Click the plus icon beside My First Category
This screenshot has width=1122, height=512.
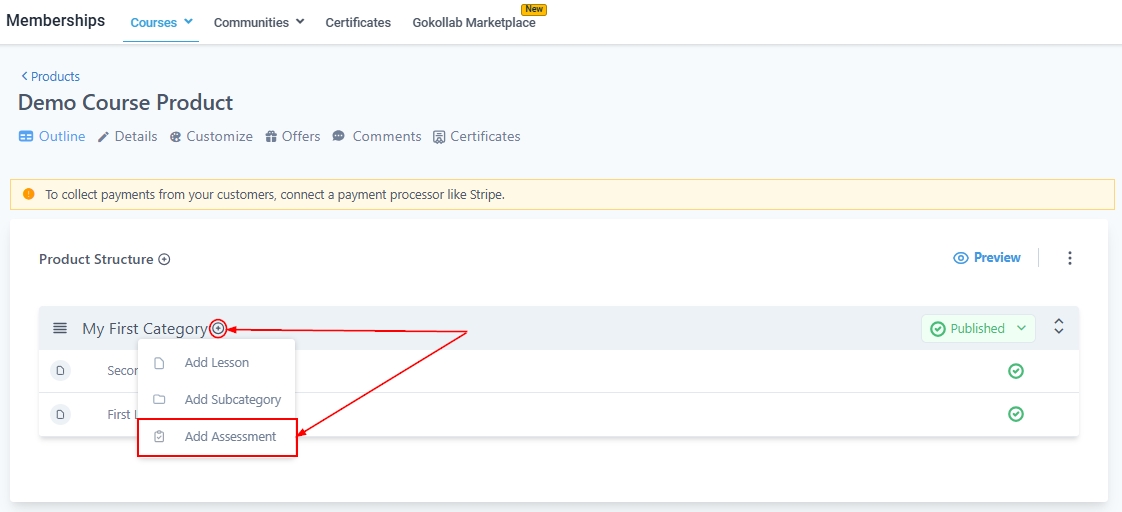[x=219, y=329]
